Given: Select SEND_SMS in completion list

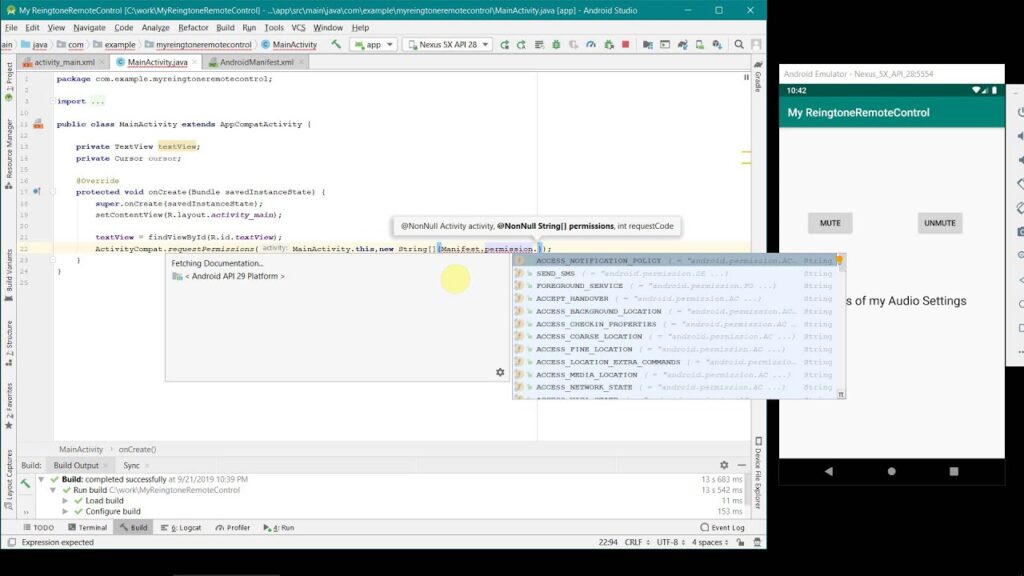Looking at the screenshot, I should [676, 273].
